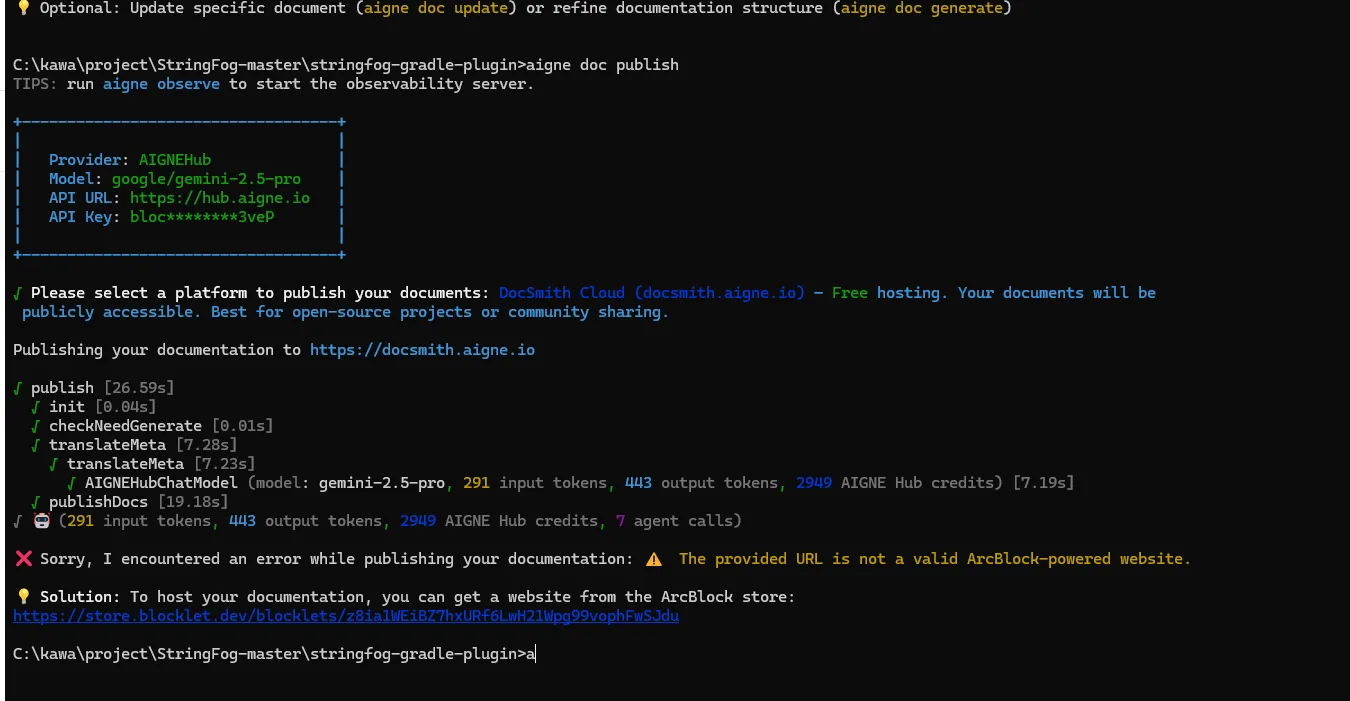Click the 'aigne doc generate' text
Image resolution: width=1350 pixels, height=701 pixels.
[x=920, y=8]
